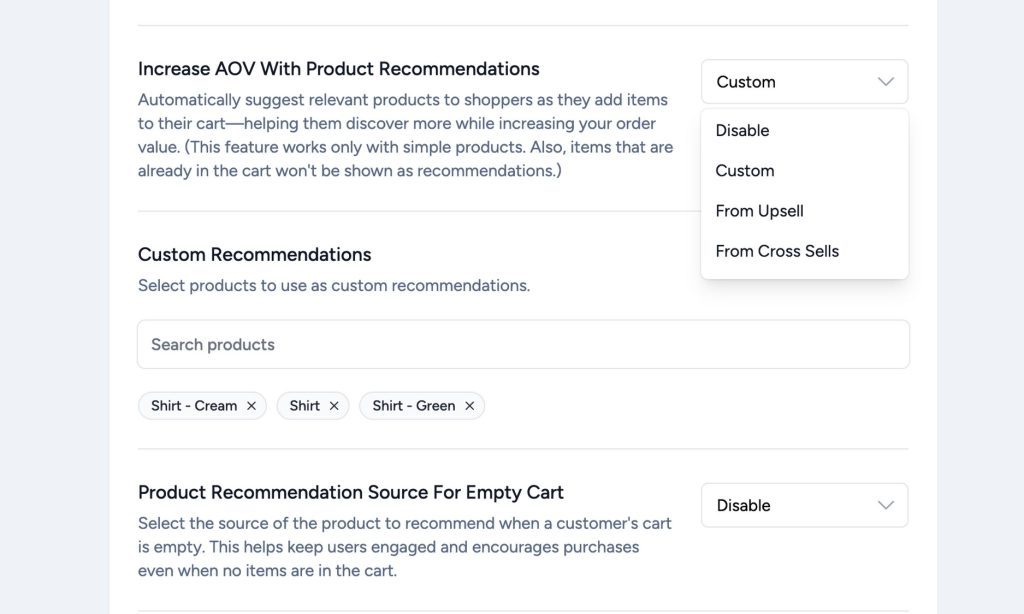Image resolution: width=1024 pixels, height=614 pixels.
Task: Choose Custom in the open dropdown list
Action: [x=744, y=171]
